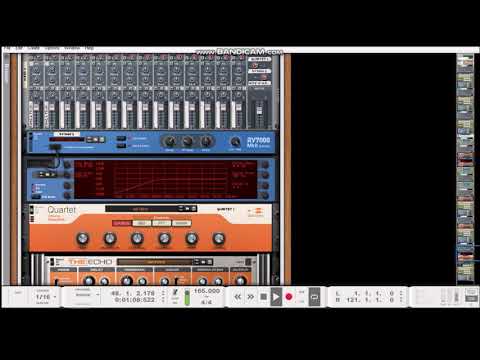480x360 pixels.
Task: Start playback with the Play button
Action: tap(276, 296)
